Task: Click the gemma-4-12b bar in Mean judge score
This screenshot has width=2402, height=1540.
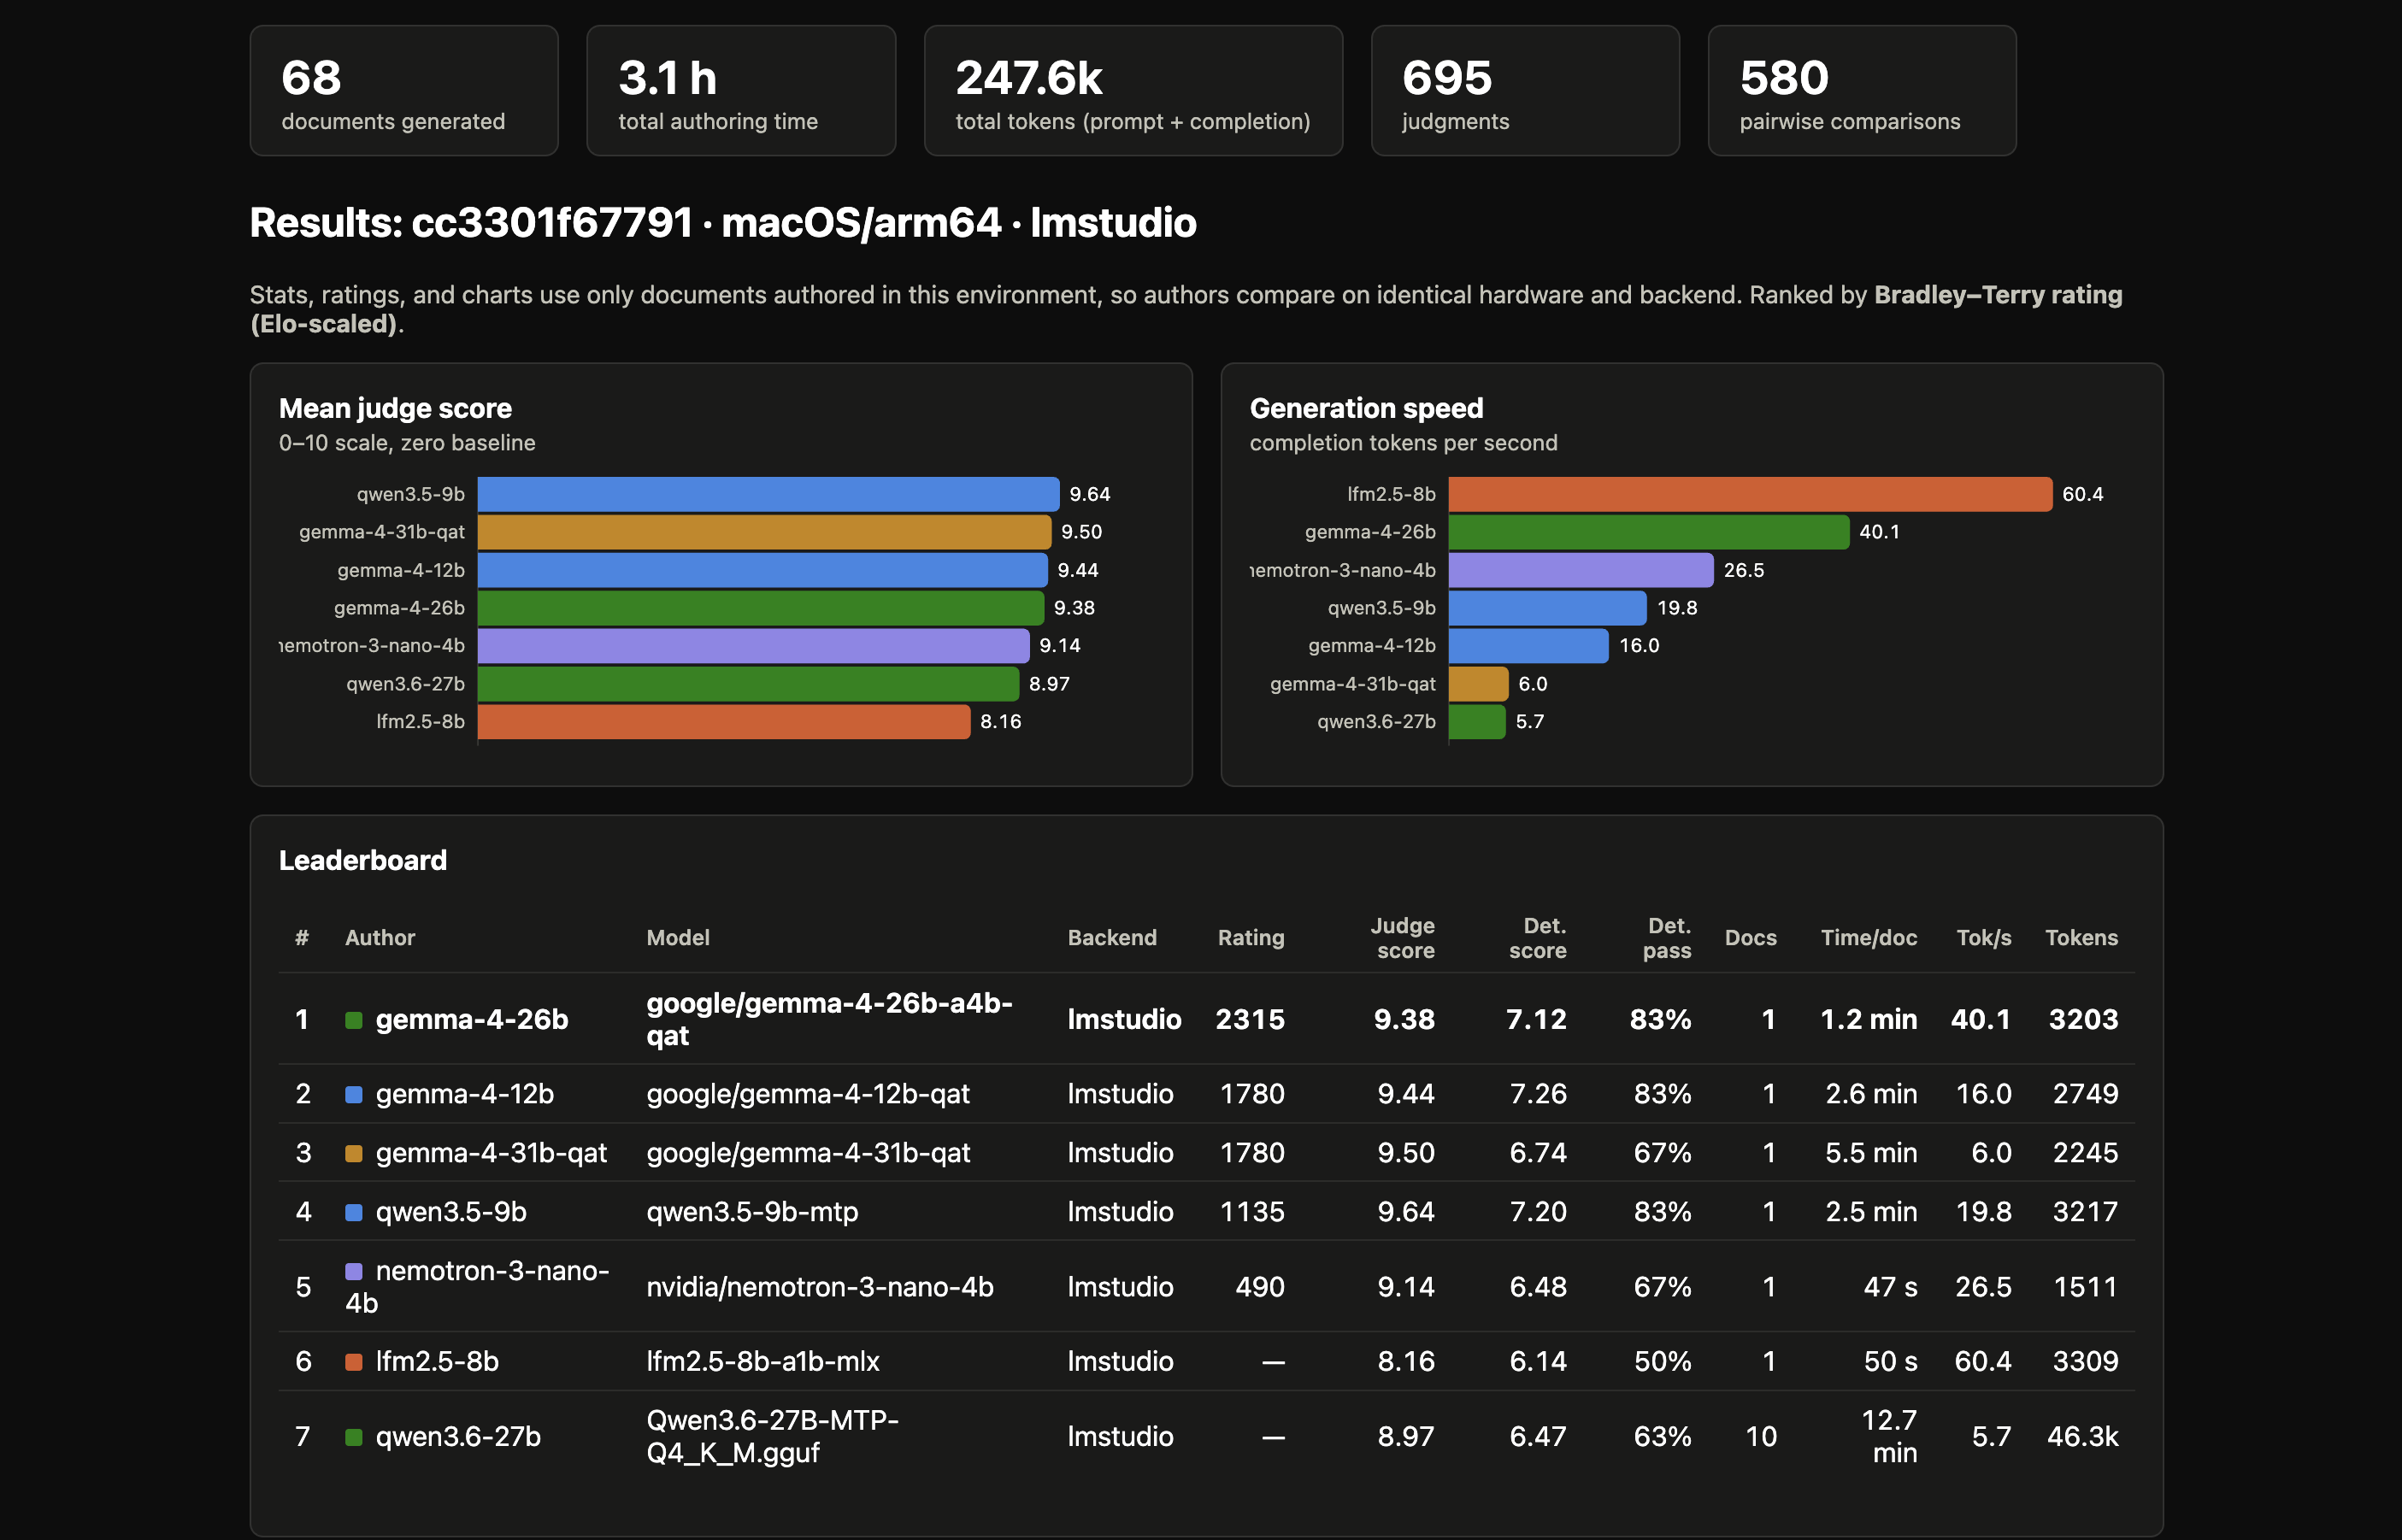Action: coord(762,570)
